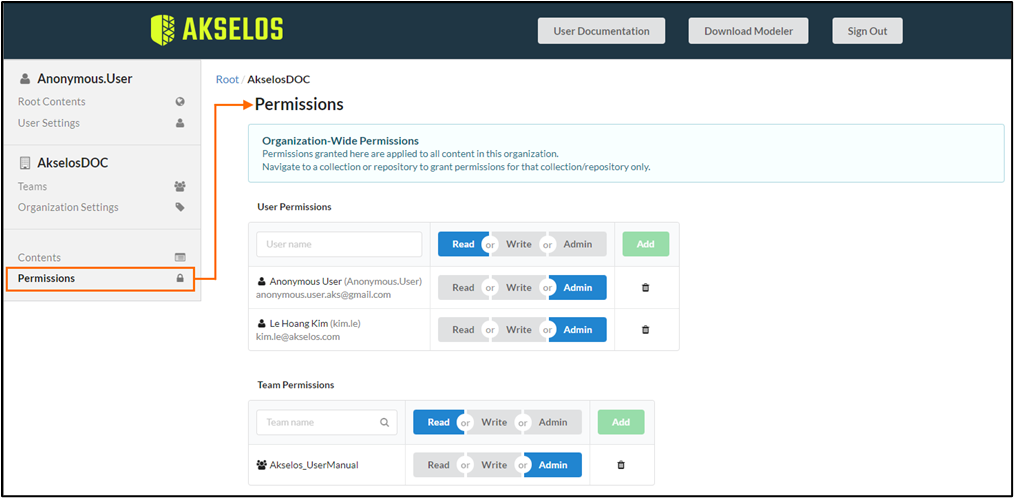Click the tag icon beside Organization Settings
The width and height of the screenshot is (1014, 498).
[180, 208]
